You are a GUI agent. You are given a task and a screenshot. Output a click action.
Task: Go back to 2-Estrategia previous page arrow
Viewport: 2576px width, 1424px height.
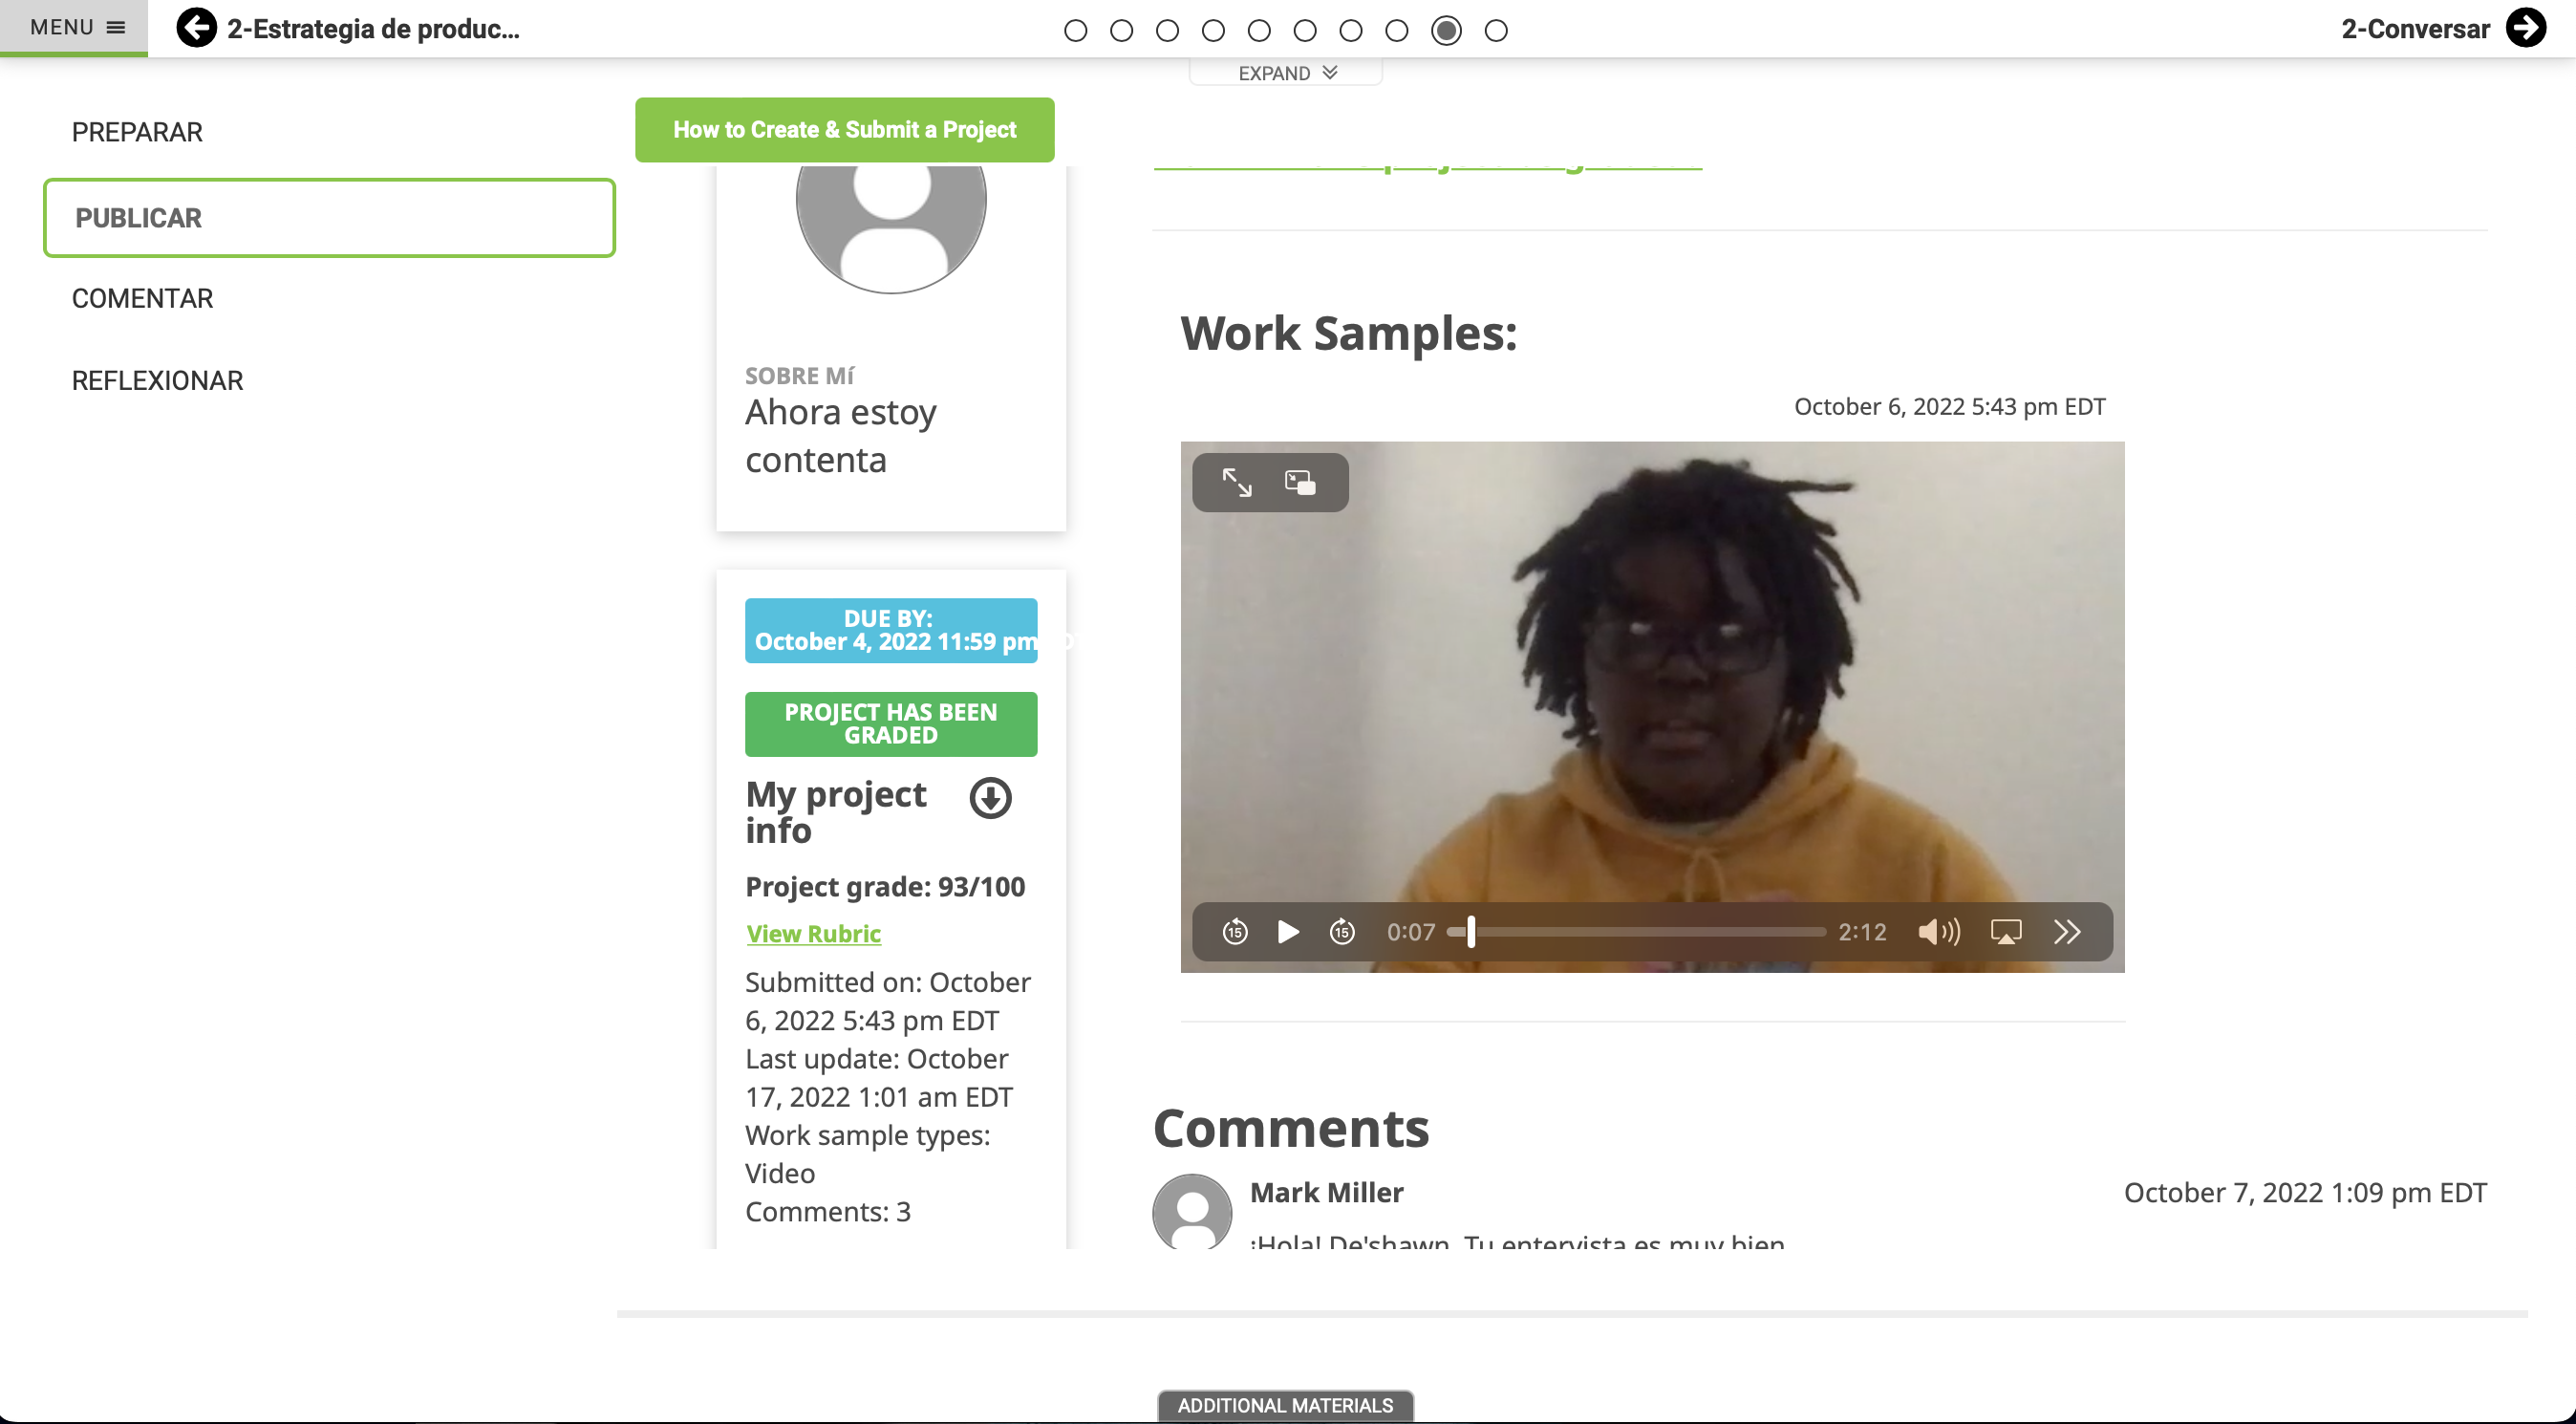click(196, 28)
